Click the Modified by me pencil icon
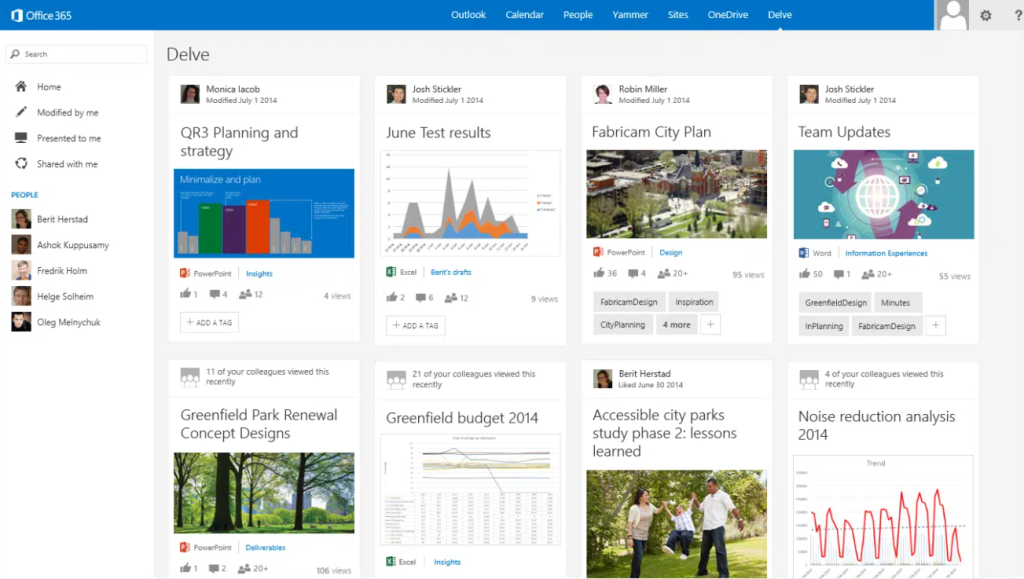 pos(20,113)
